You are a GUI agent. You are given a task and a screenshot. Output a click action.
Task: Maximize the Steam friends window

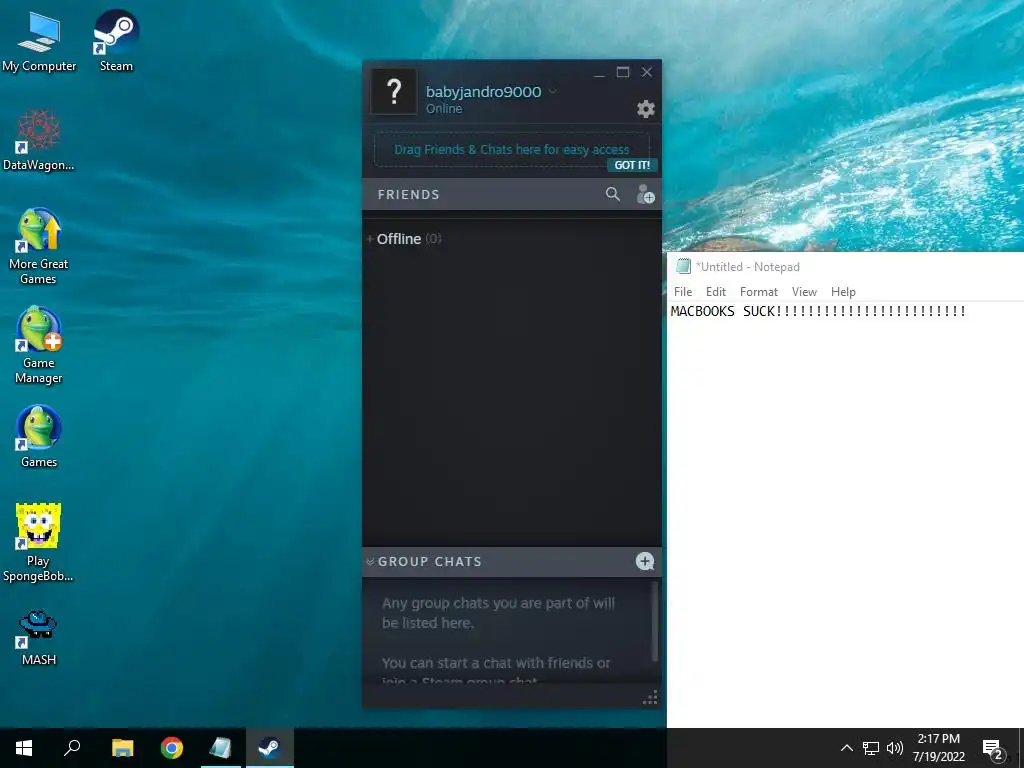623,72
